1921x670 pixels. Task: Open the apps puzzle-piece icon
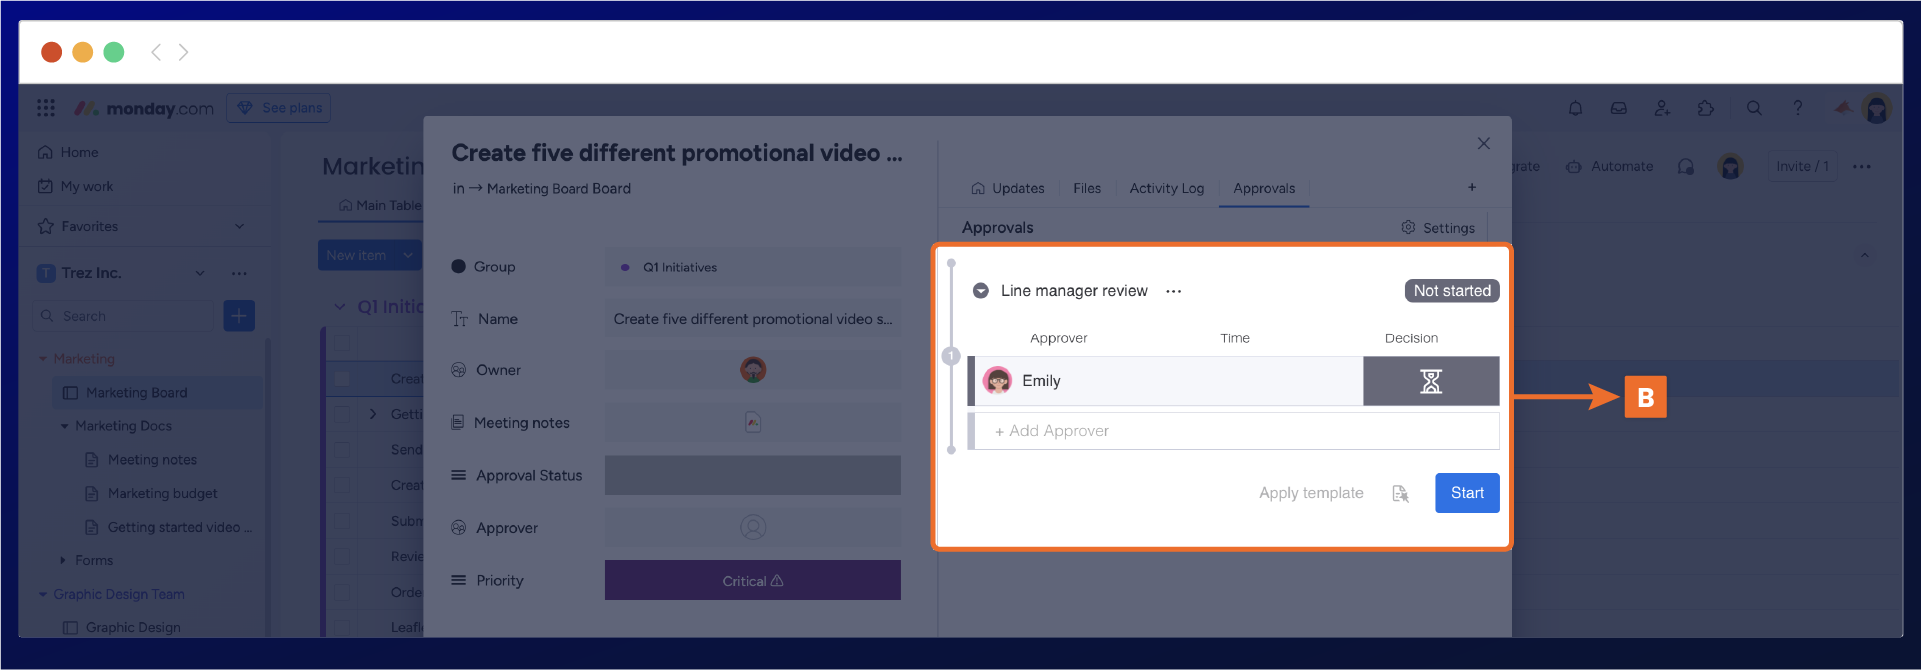pos(1706,108)
